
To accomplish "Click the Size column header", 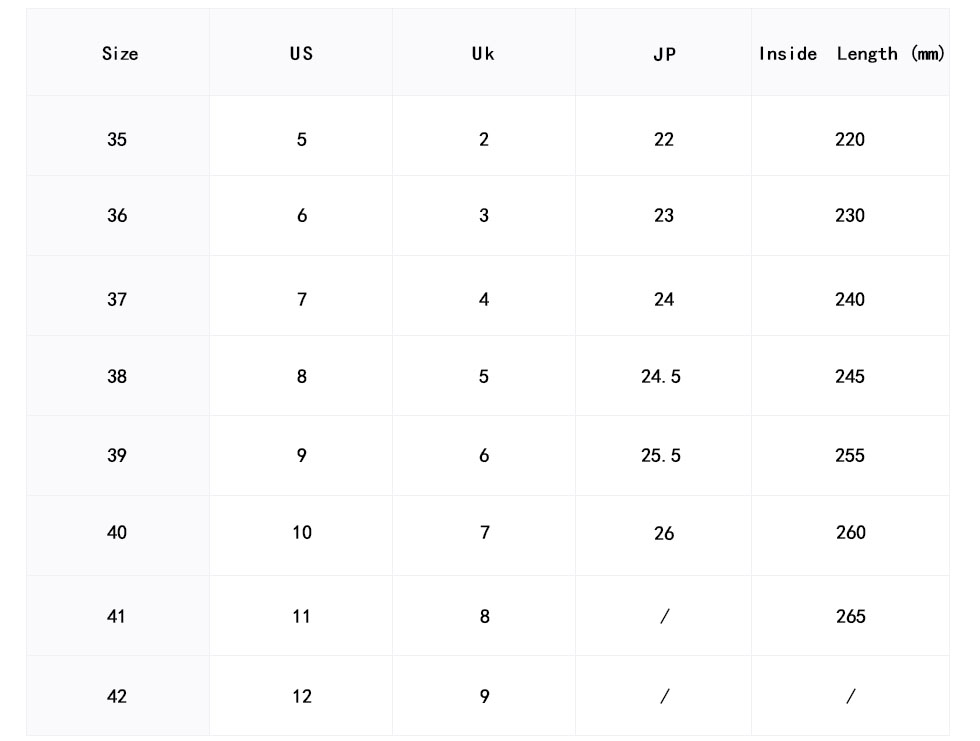I will (x=119, y=54).
